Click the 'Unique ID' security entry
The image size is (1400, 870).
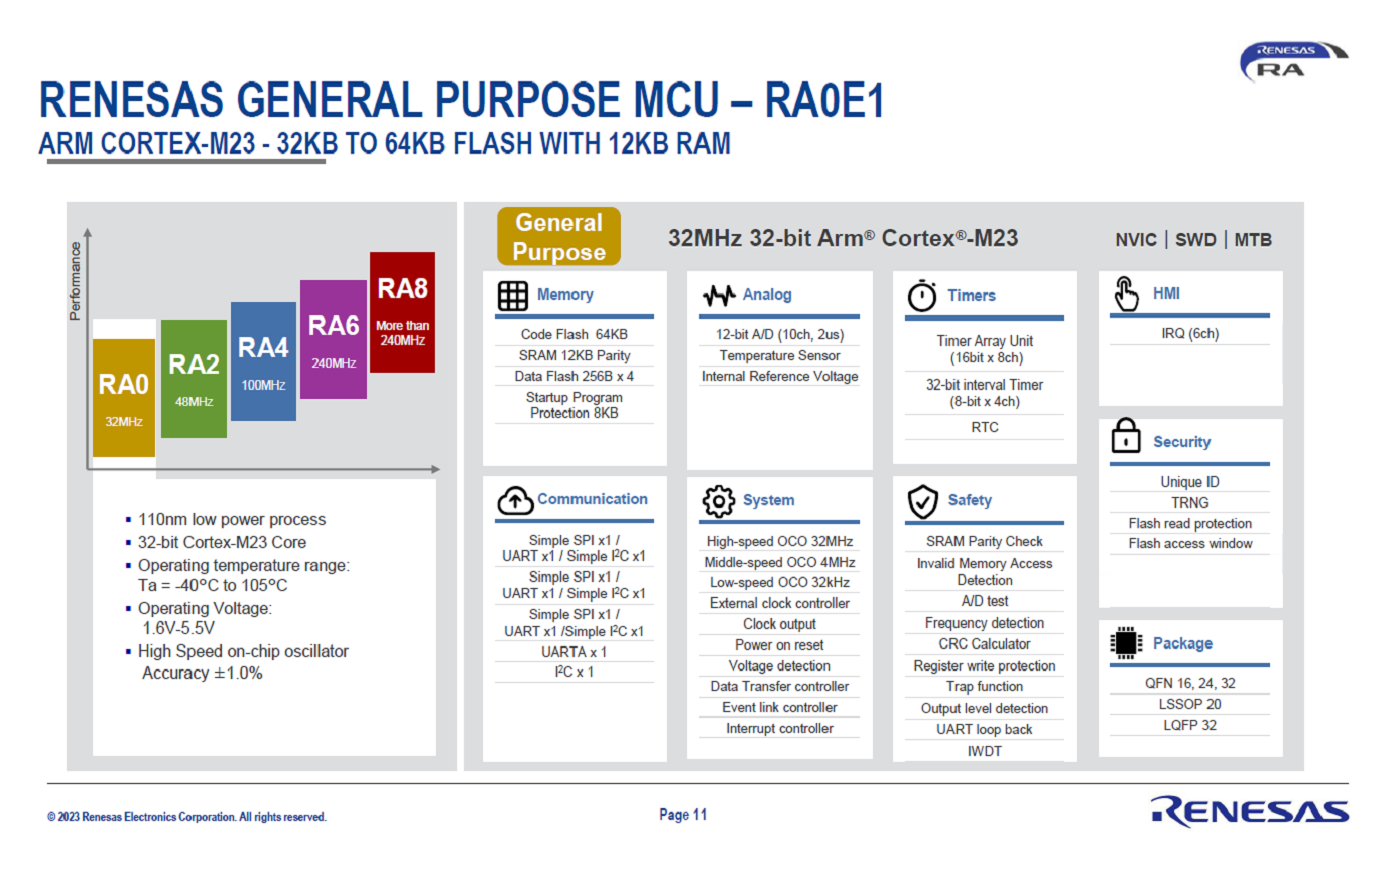(x=1190, y=482)
